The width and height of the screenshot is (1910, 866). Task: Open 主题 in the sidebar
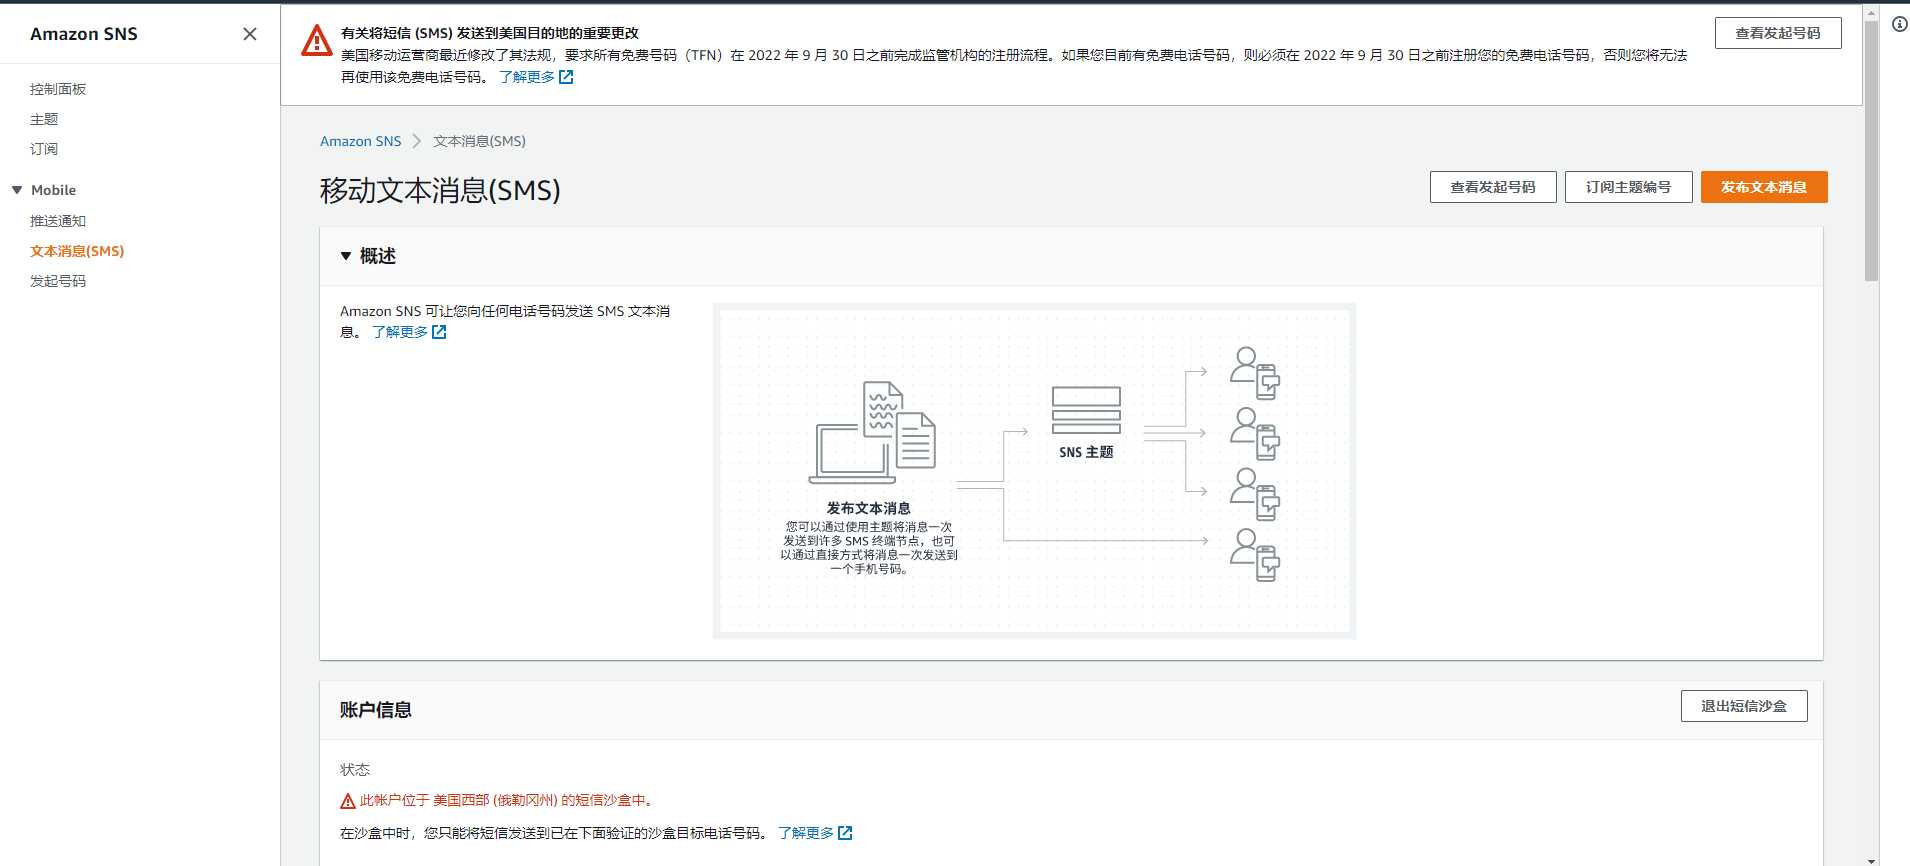[44, 119]
